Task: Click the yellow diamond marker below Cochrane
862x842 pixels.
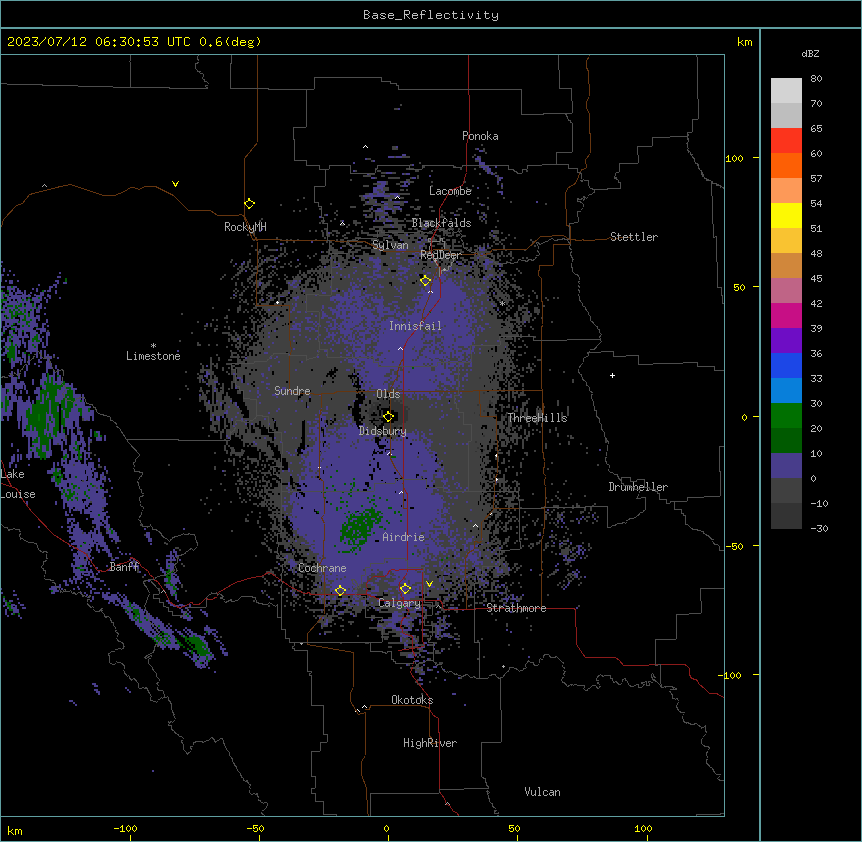Action: coord(340,591)
